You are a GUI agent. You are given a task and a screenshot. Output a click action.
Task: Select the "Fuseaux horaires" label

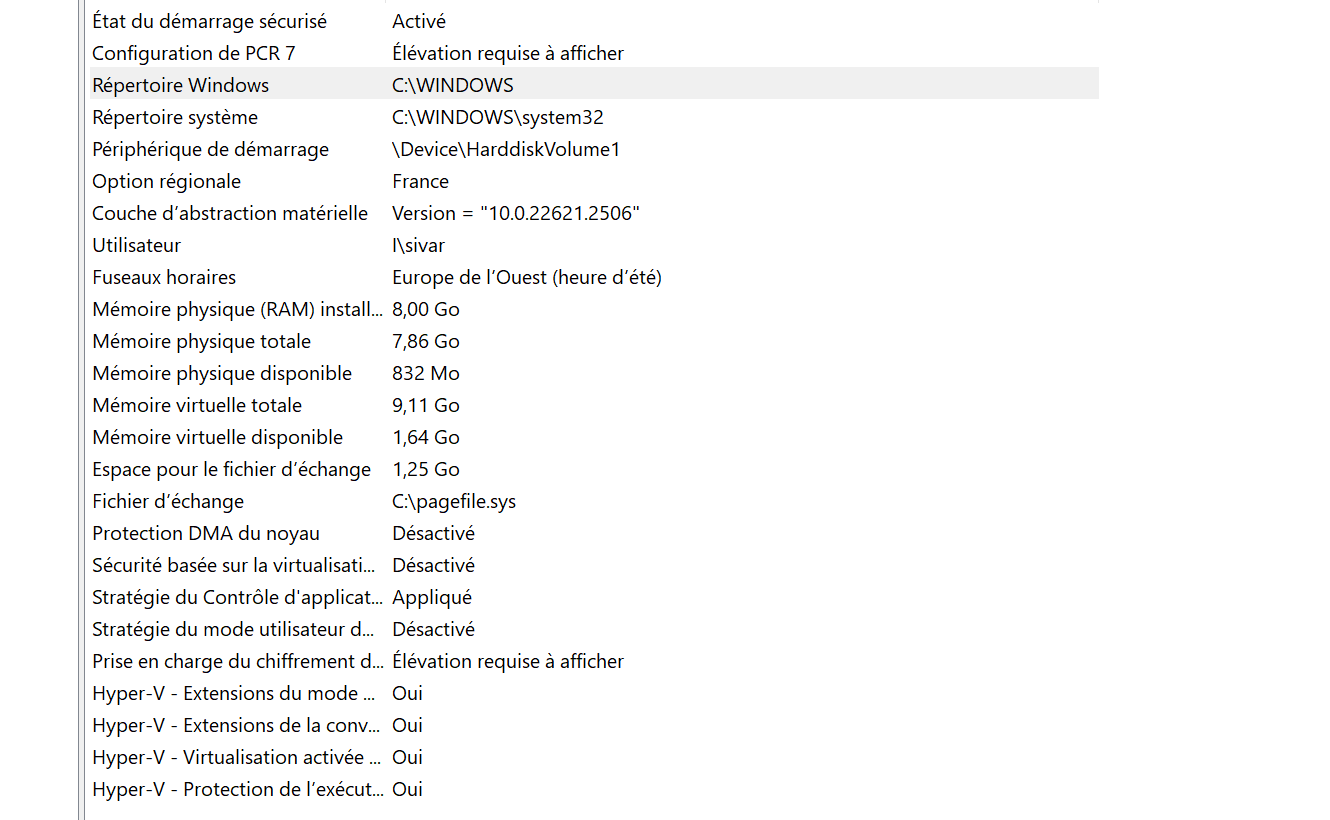164,277
